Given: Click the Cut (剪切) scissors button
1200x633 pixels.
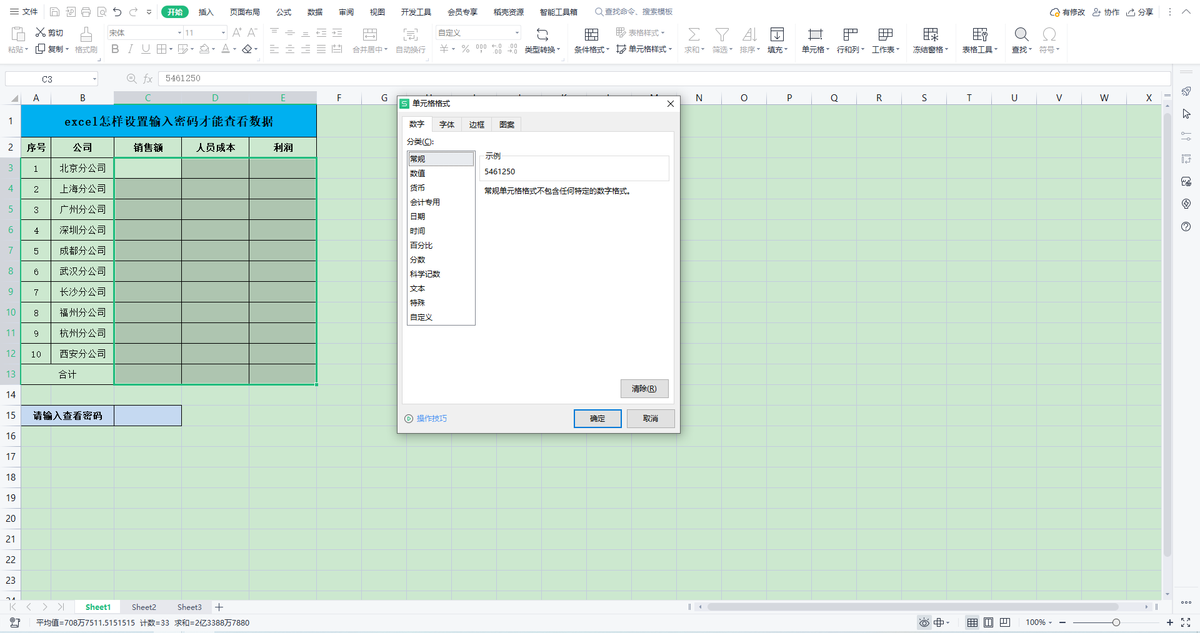Looking at the screenshot, I should point(49,33).
